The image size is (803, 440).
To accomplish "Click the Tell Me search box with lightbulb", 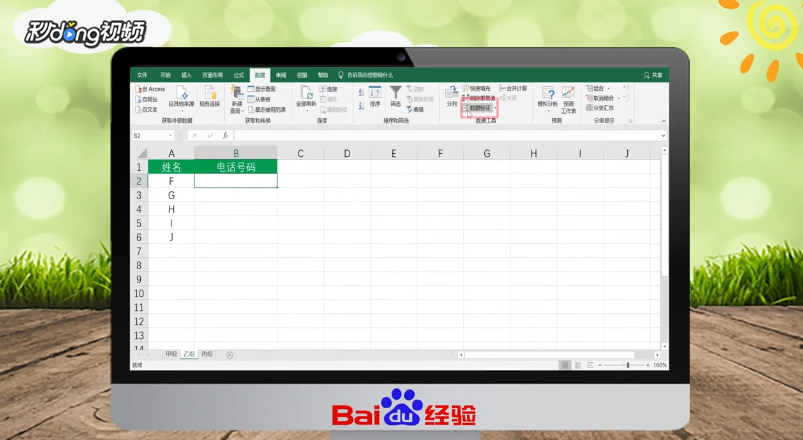I will [x=366, y=75].
